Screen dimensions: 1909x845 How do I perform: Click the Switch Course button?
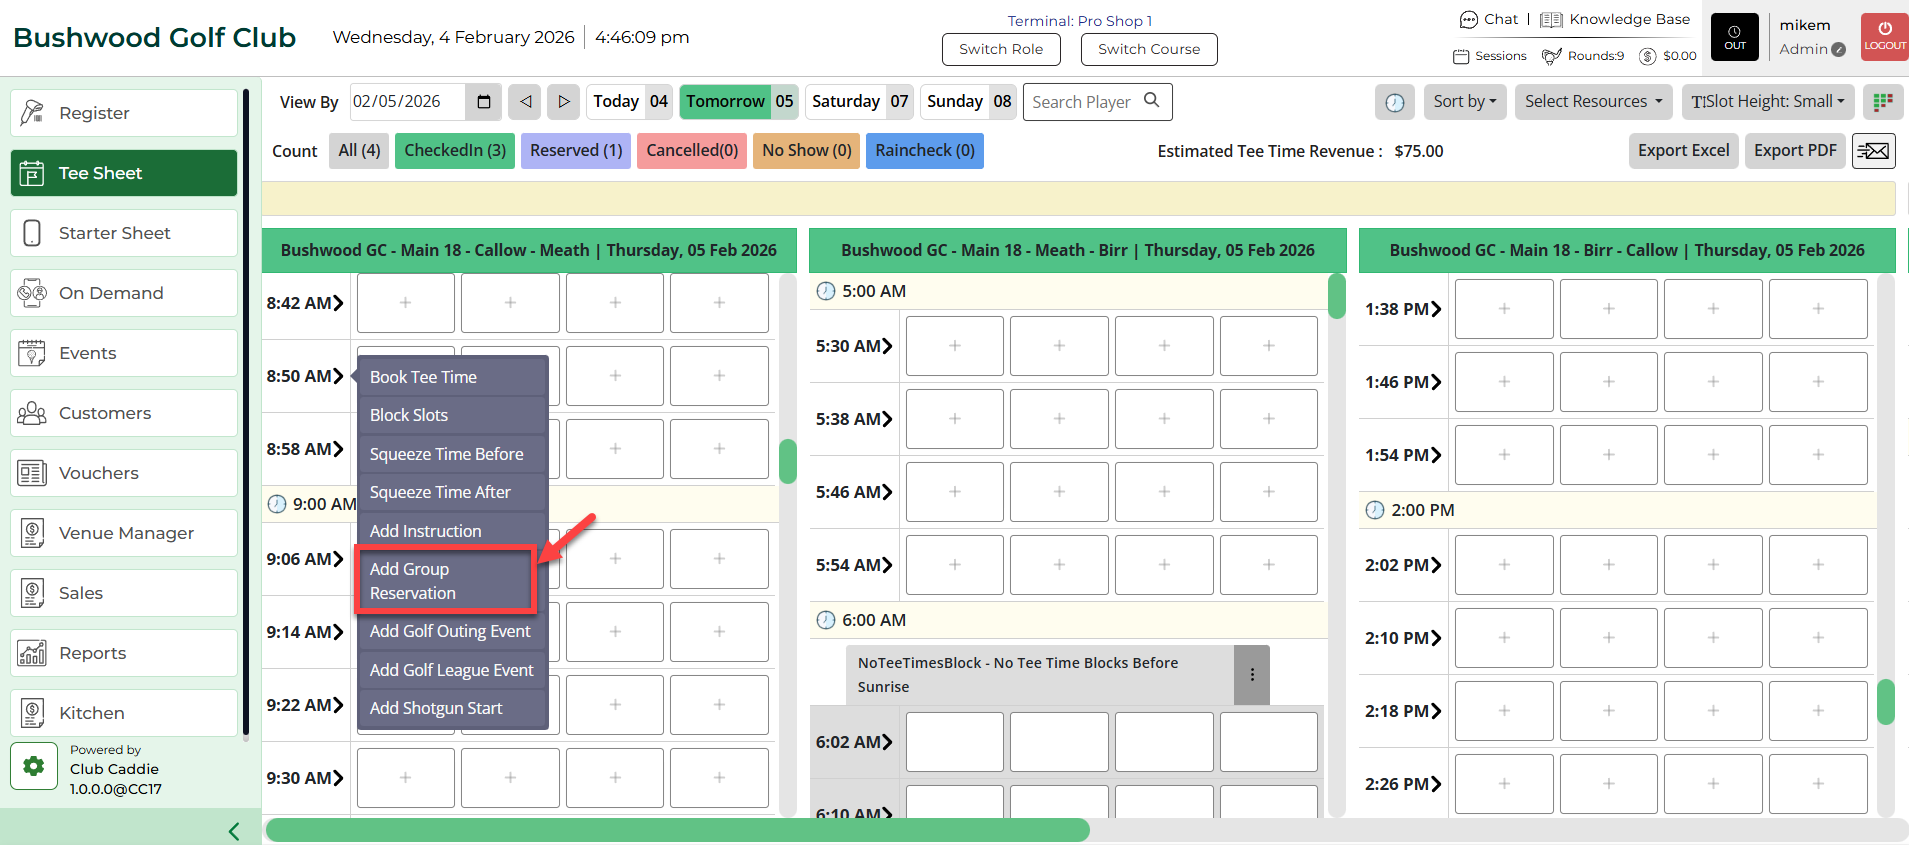click(1148, 49)
